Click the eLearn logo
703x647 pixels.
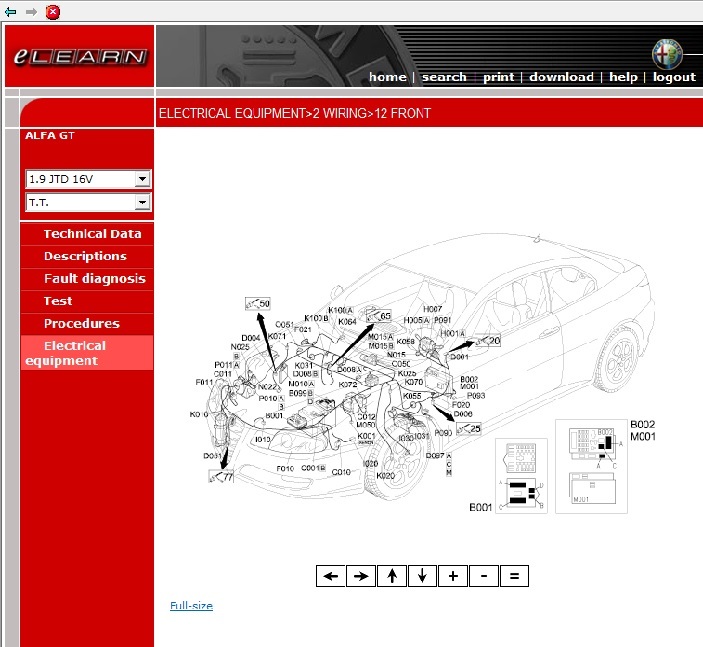tap(80, 56)
